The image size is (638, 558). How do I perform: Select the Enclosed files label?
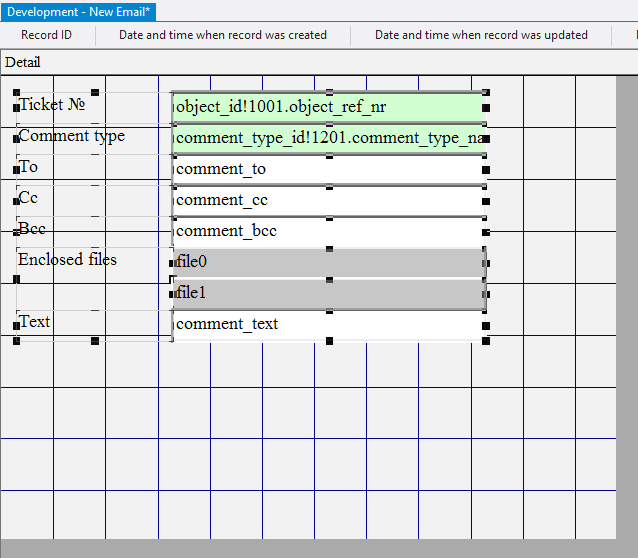coord(67,260)
